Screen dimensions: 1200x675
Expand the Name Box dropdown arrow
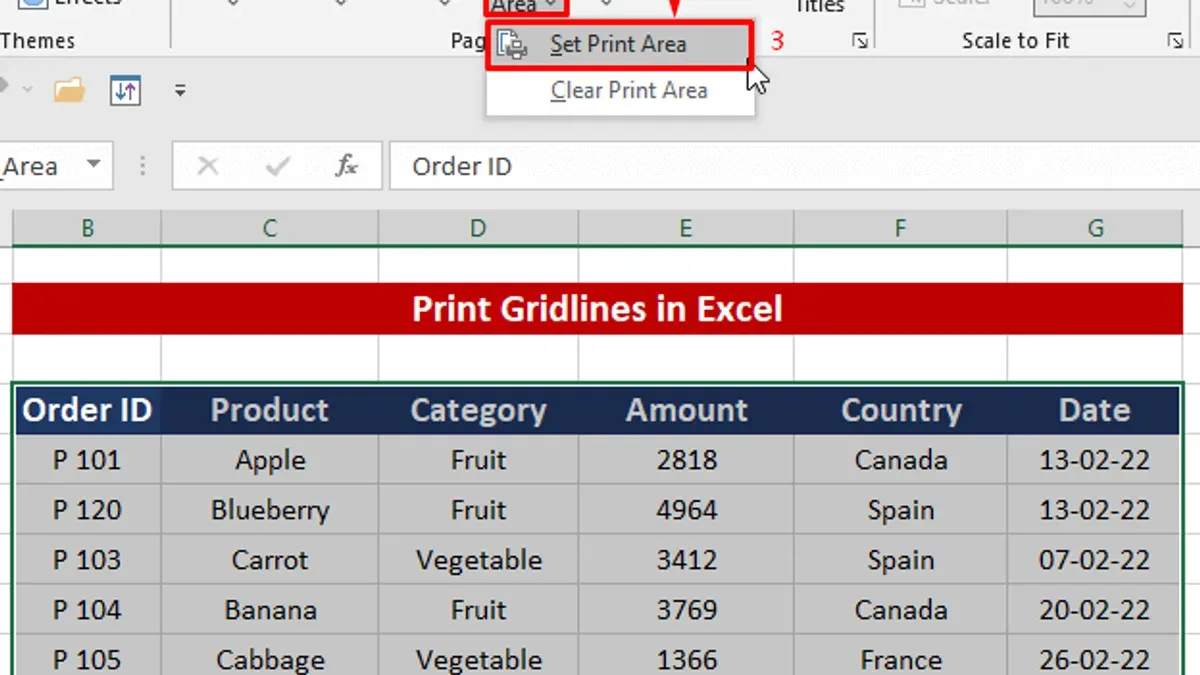(x=94, y=164)
